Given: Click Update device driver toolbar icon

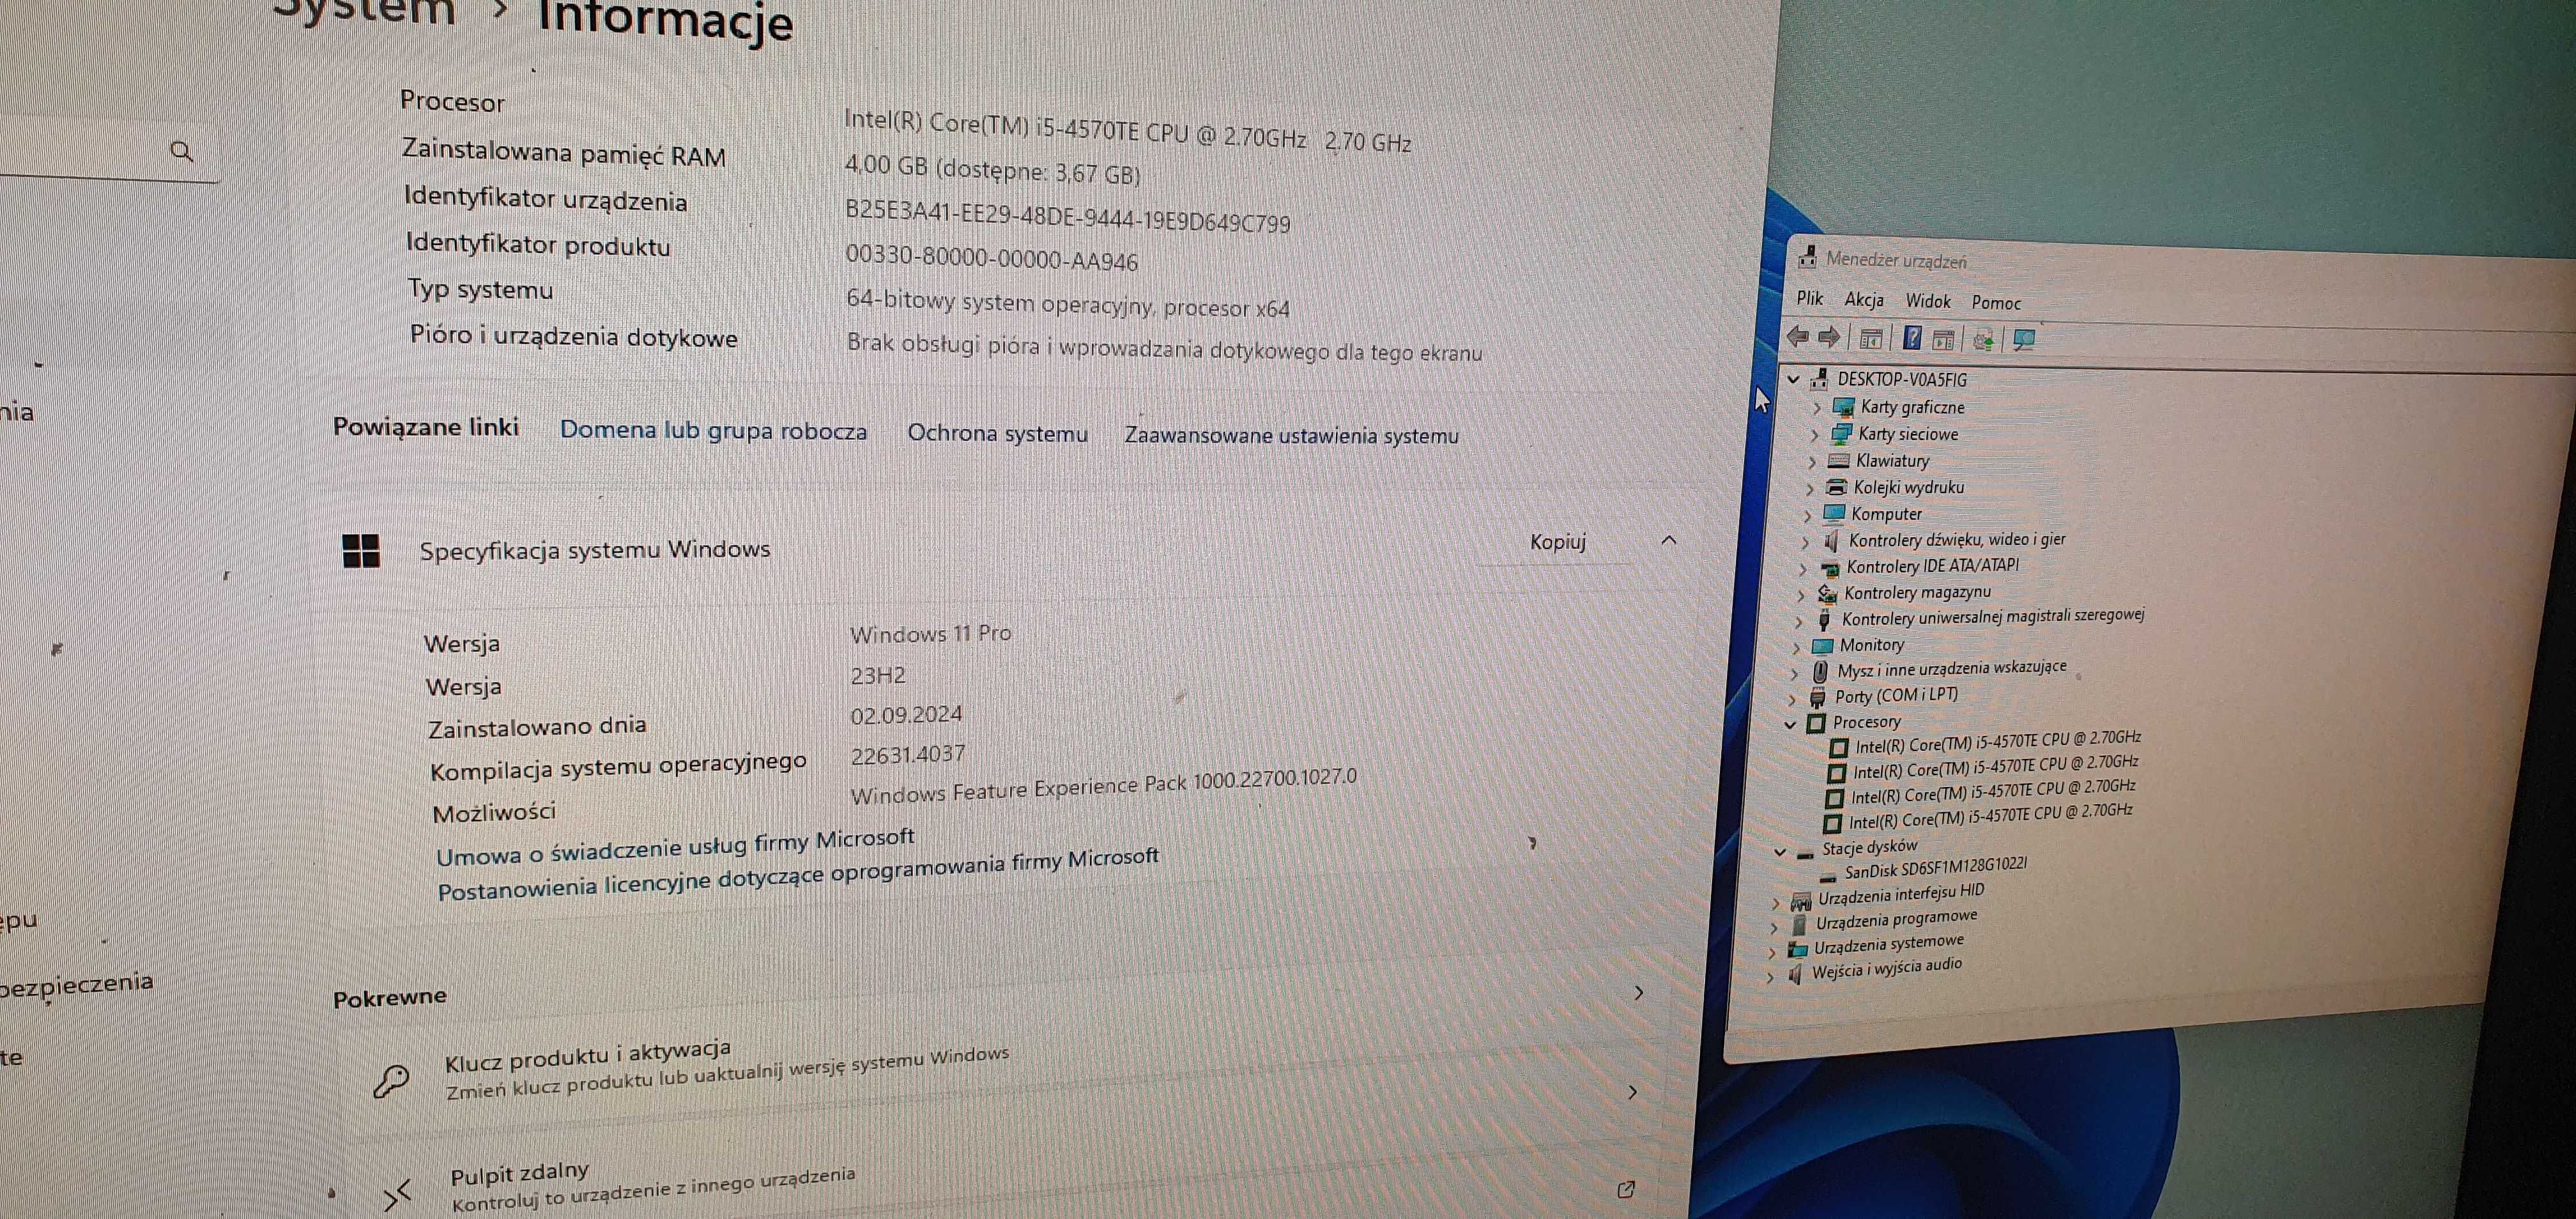Looking at the screenshot, I should click(1984, 340).
